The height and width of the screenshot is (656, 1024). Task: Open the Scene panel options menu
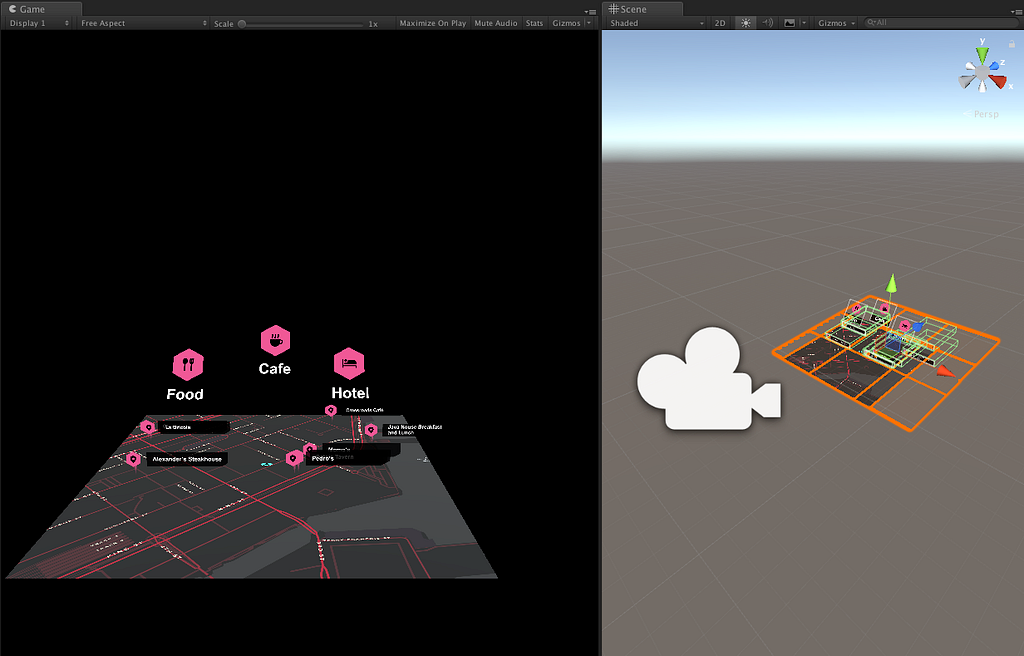point(1017,12)
